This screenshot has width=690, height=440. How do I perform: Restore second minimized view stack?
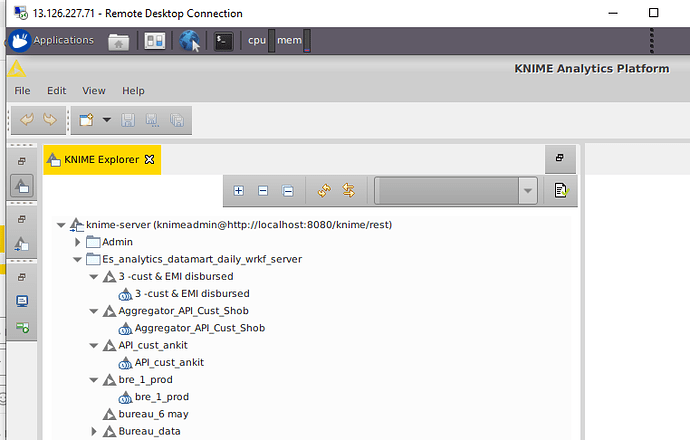tap(22, 219)
